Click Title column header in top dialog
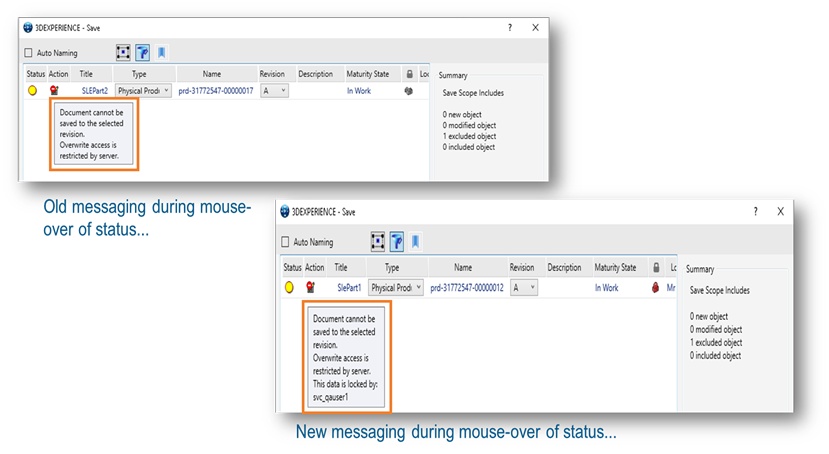829x454 pixels. click(86, 74)
